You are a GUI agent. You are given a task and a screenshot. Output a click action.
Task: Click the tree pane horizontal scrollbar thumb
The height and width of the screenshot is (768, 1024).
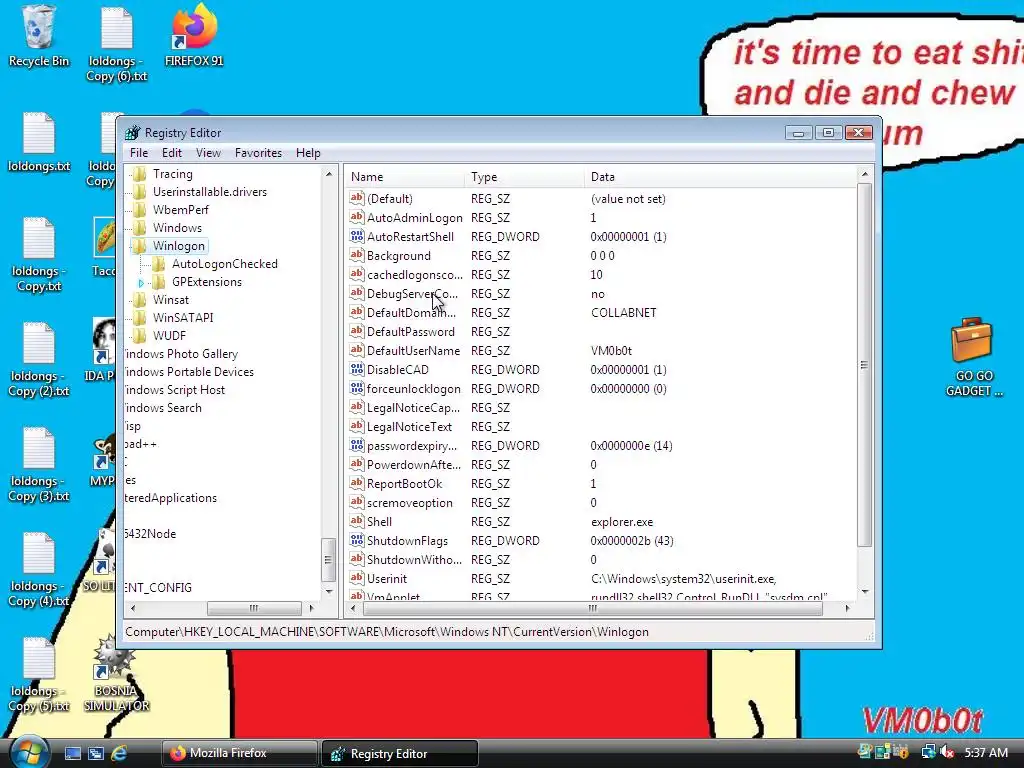tap(254, 608)
